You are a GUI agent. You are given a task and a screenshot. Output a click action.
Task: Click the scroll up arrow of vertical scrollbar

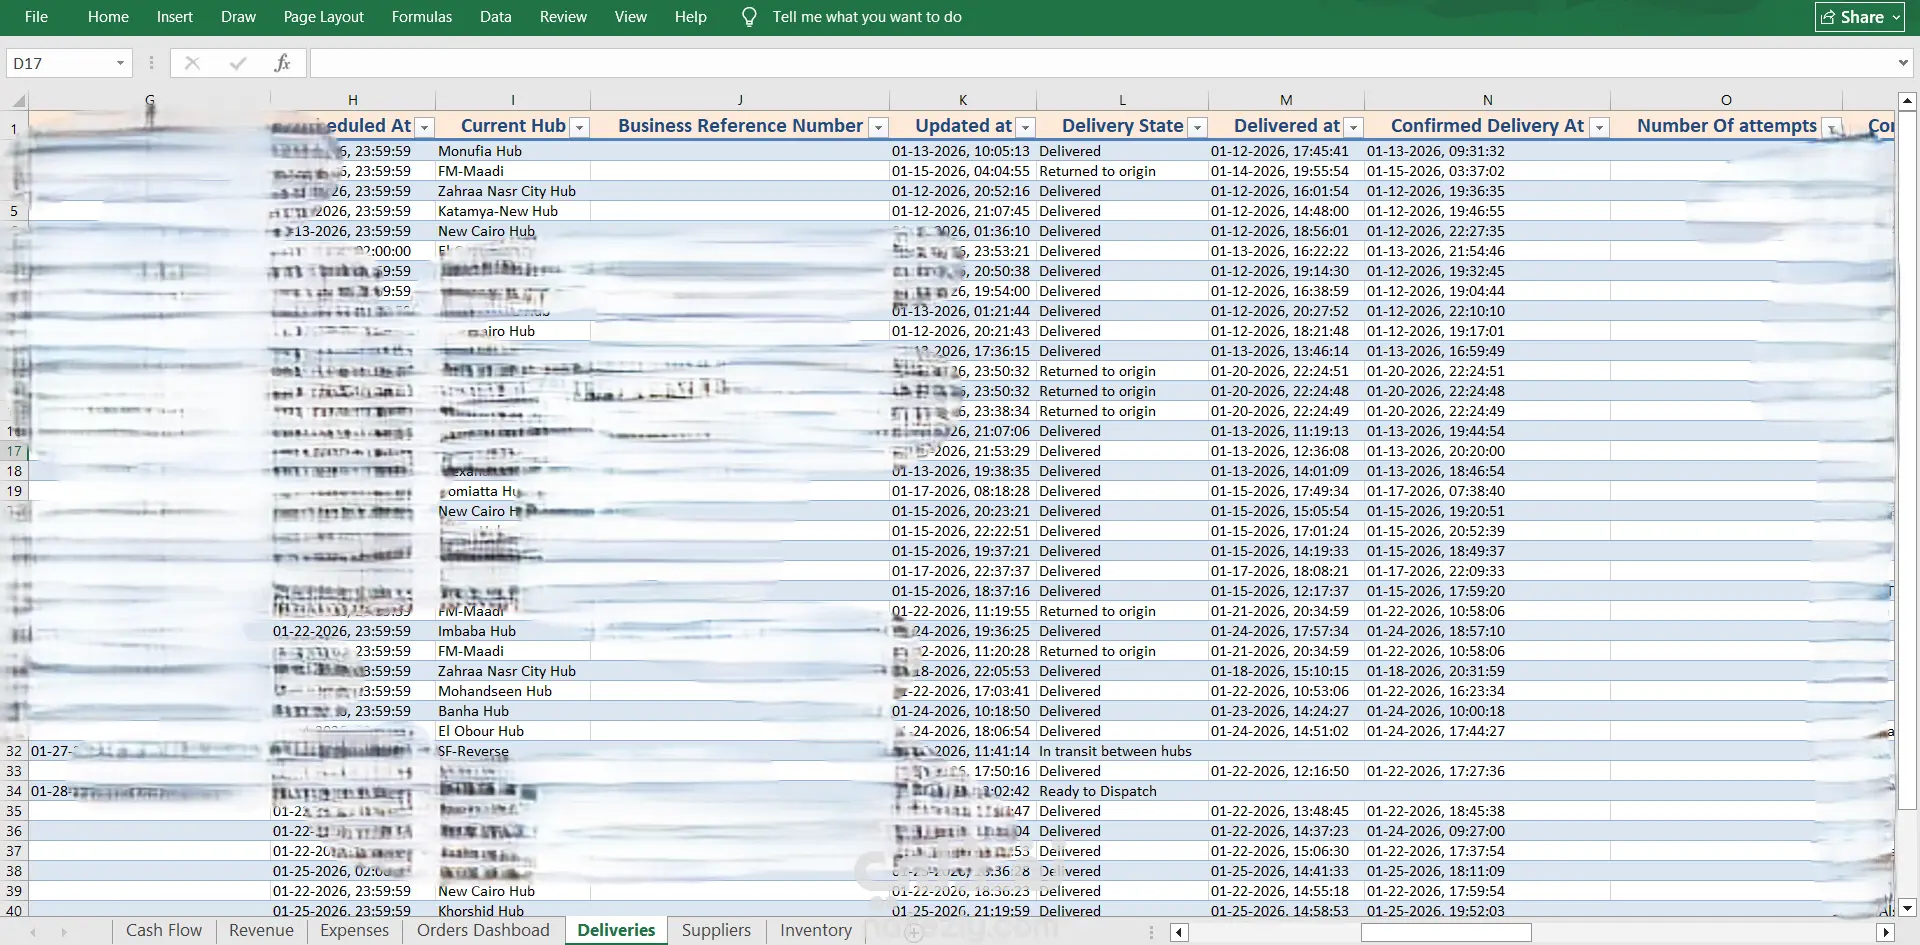1907,101
